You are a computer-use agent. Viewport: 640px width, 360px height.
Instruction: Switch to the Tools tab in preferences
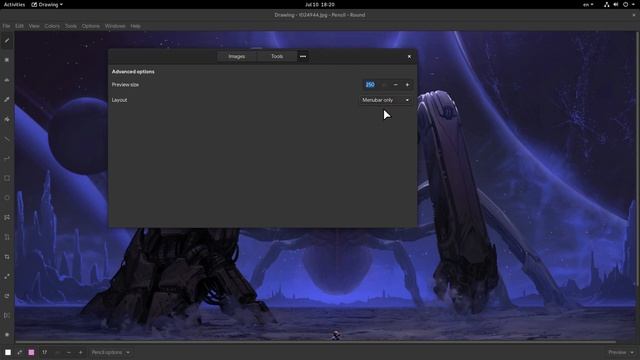277,56
